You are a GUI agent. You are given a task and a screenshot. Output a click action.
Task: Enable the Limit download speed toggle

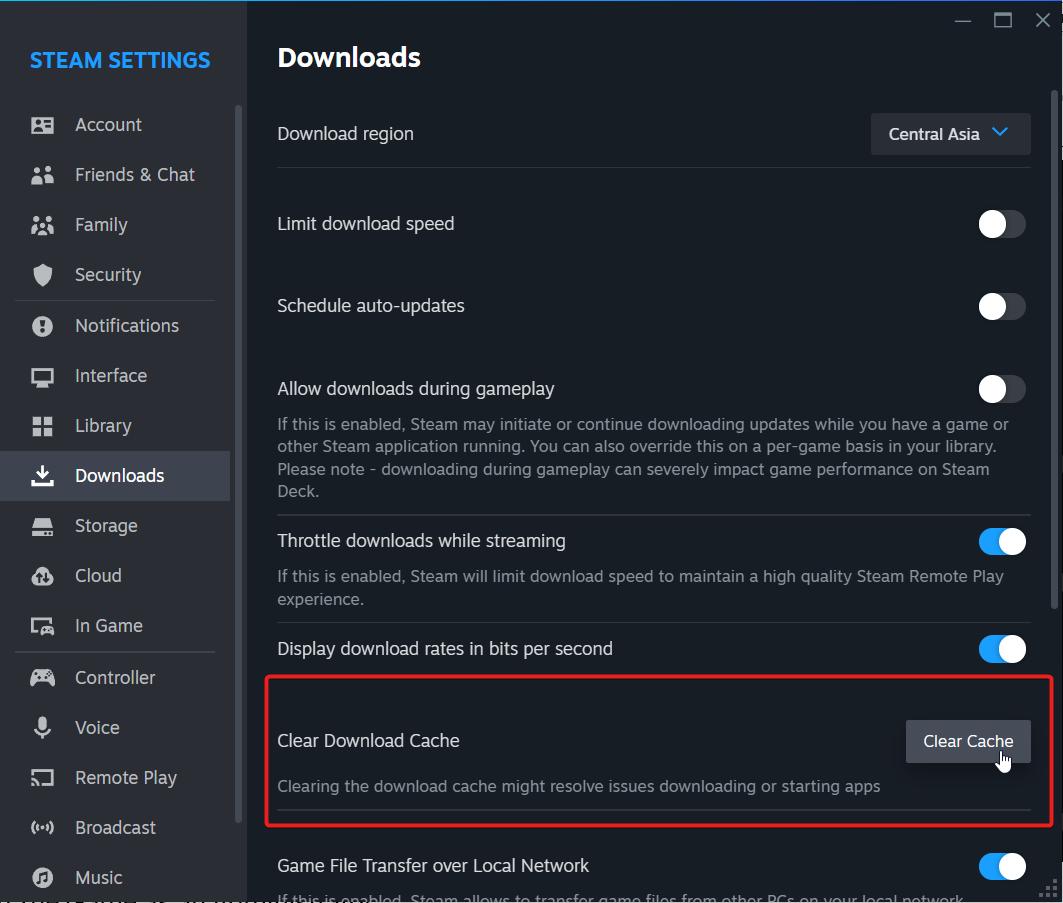1002,224
